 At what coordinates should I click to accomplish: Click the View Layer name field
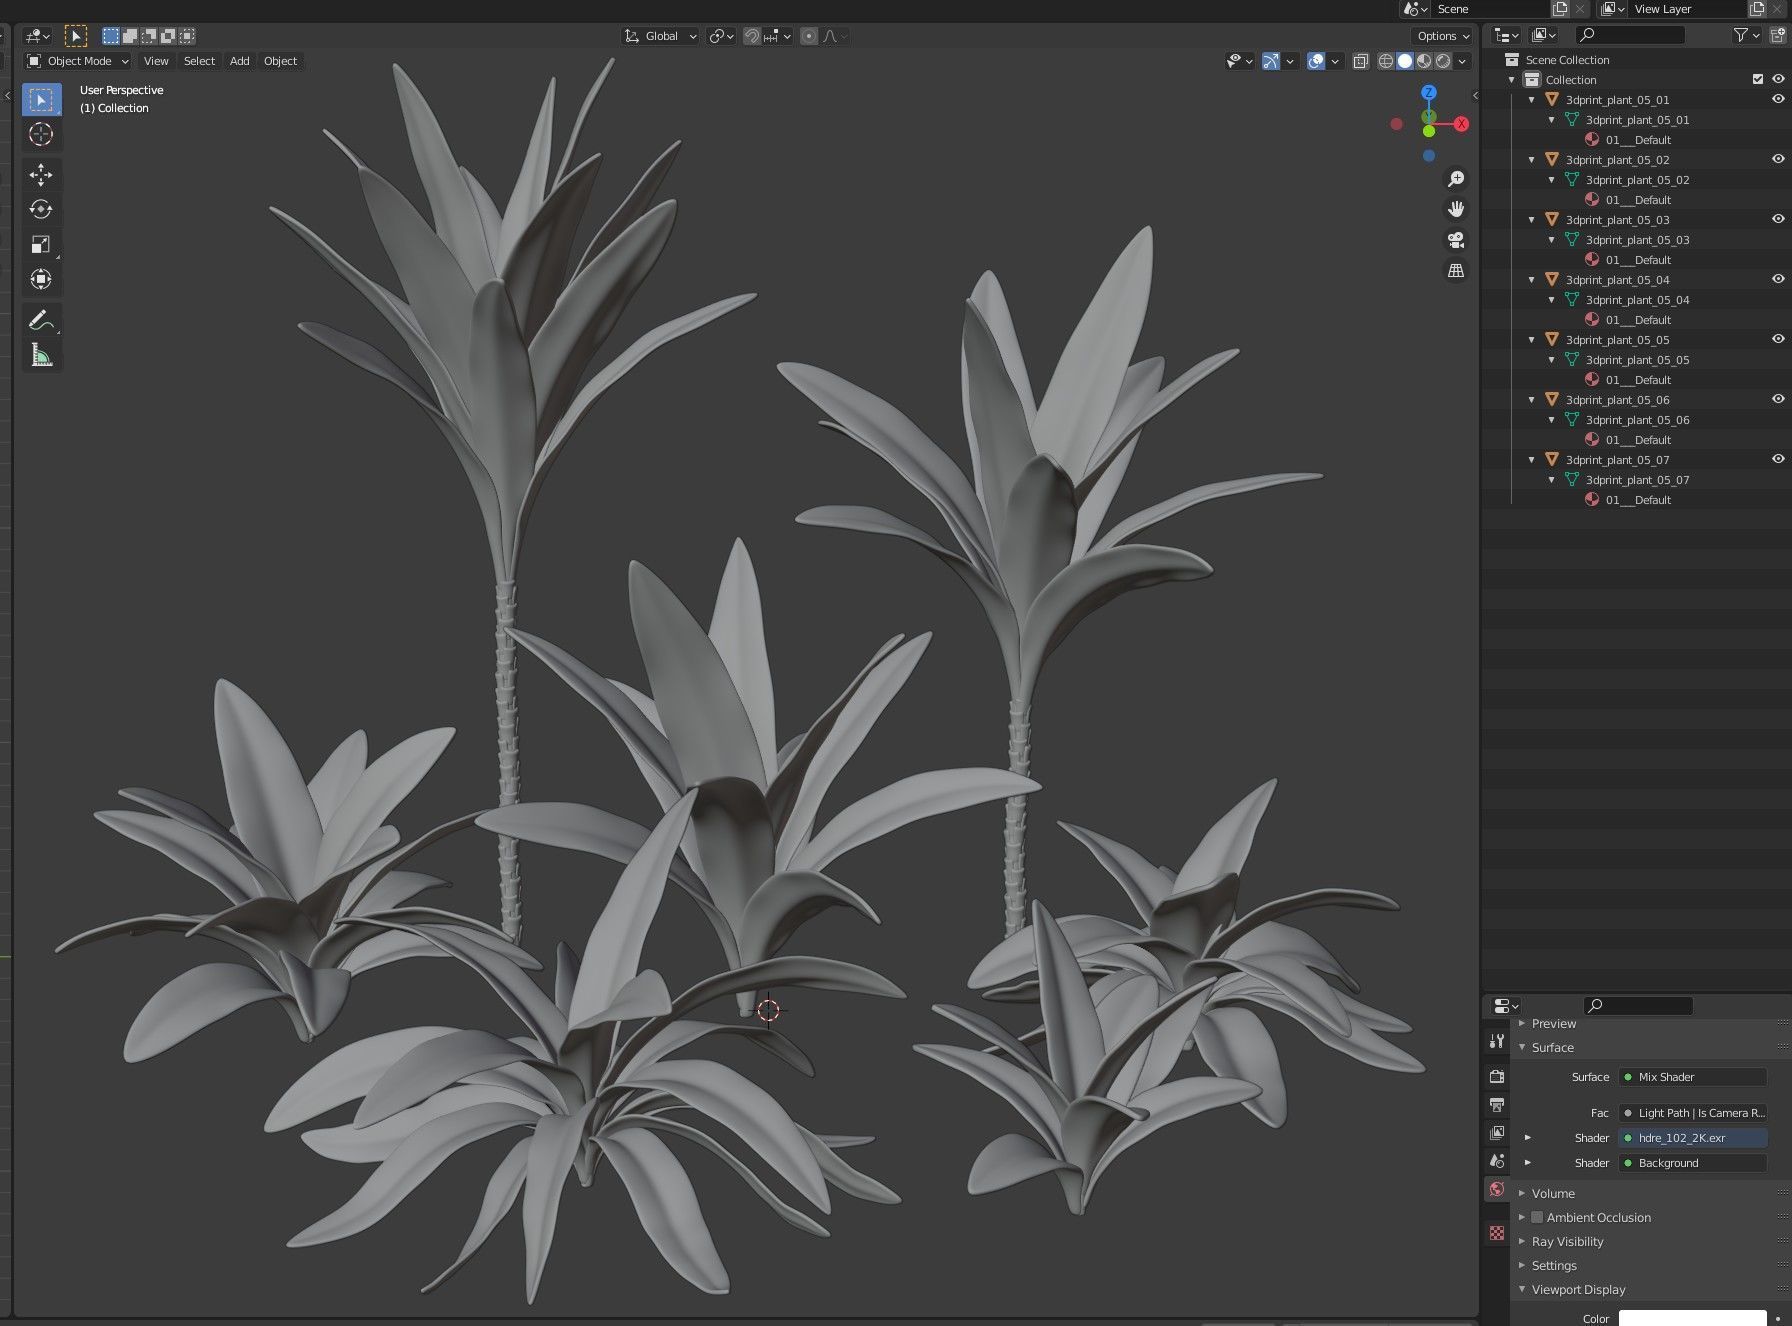[1688, 9]
